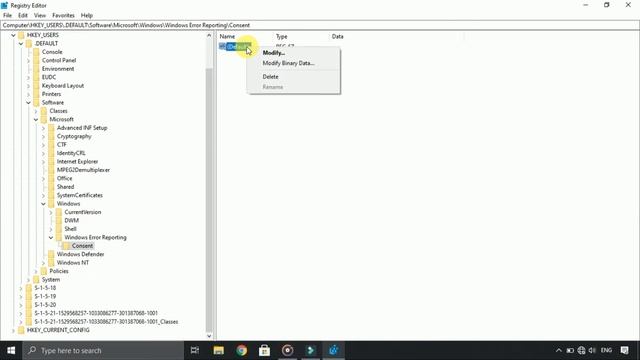Collapse Windows Error Reporting key
Viewport: 640px width, 360px height.
51,238
